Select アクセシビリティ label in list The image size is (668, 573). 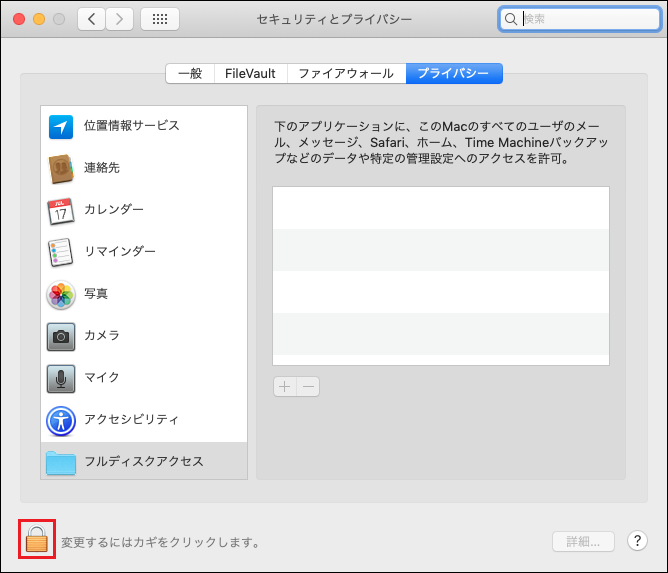coord(131,420)
